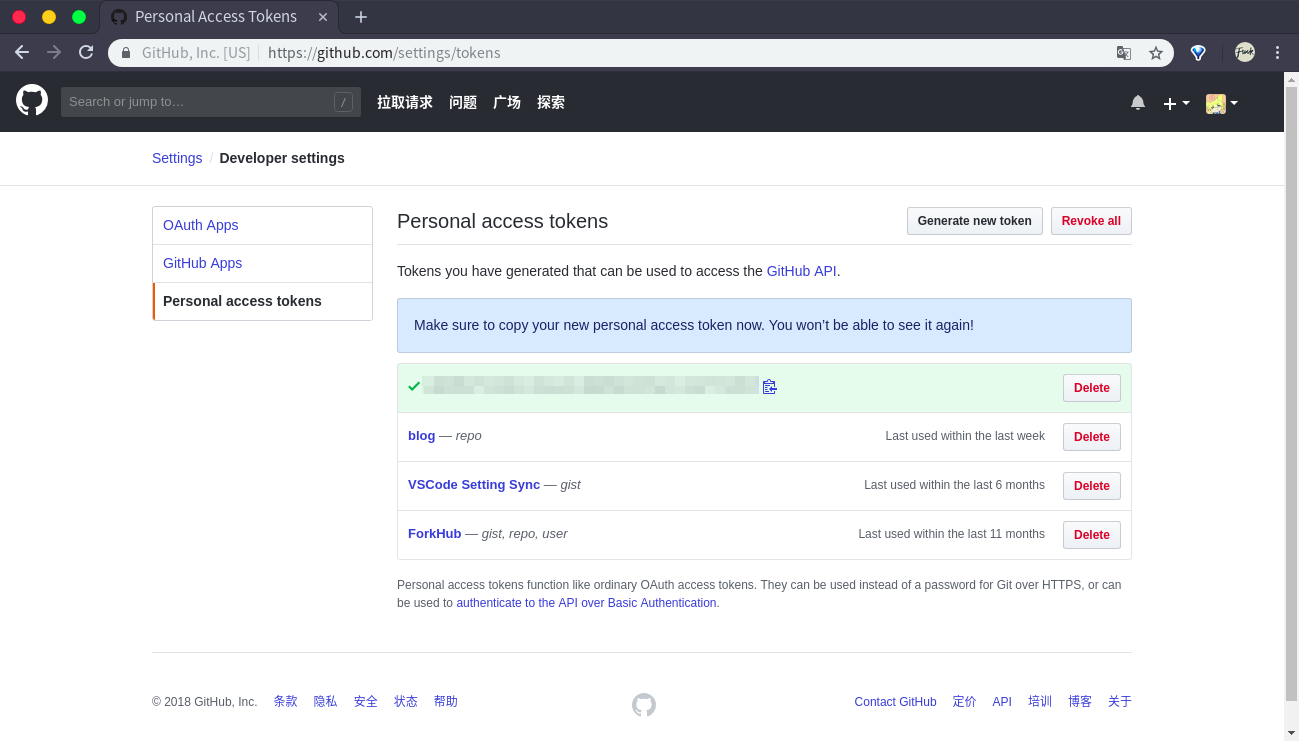Bookmark this page with the star

tap(1156, 53)
